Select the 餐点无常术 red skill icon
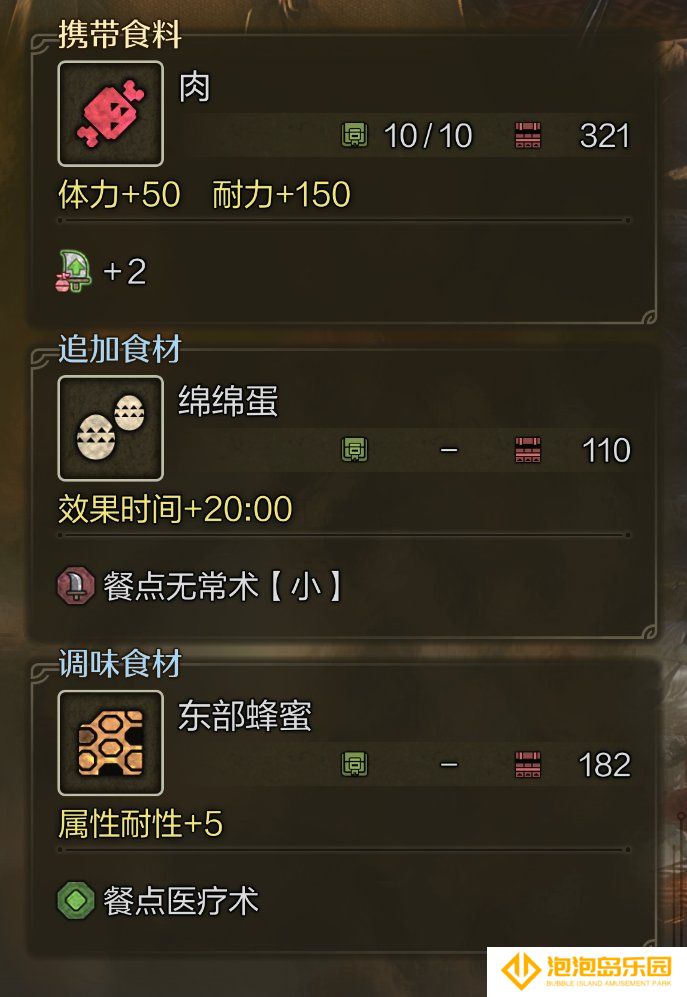 point(76,585)
